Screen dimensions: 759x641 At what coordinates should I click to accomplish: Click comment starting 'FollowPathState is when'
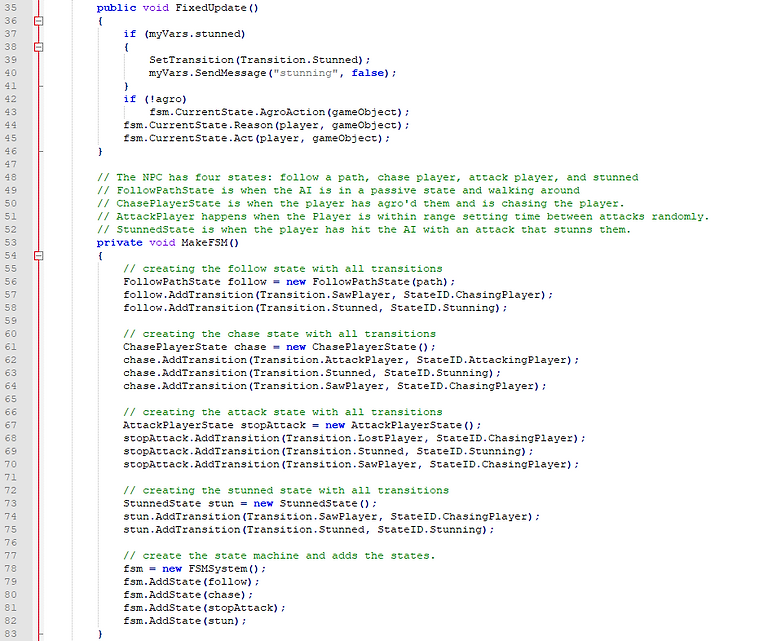[338, 190]
